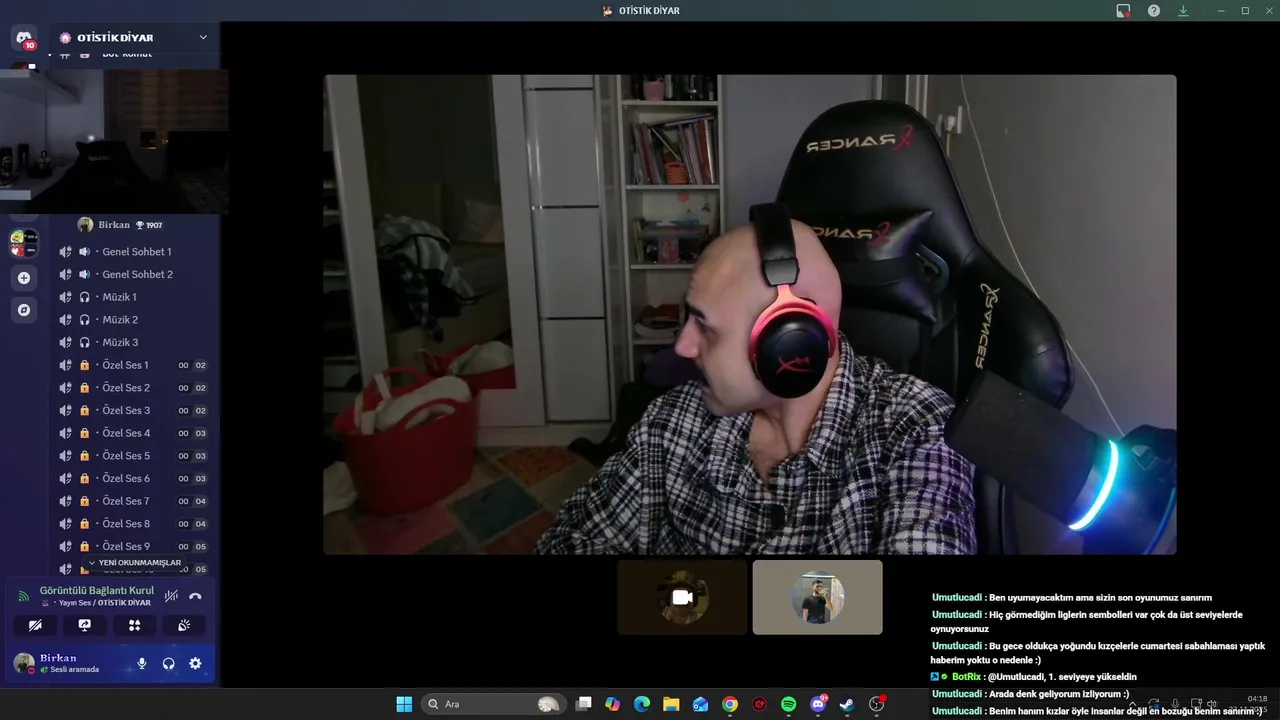The width and height of the screenshot is (1280, 720).
Task: Launch Copilot from the taskbar
Action: point(612,704)
